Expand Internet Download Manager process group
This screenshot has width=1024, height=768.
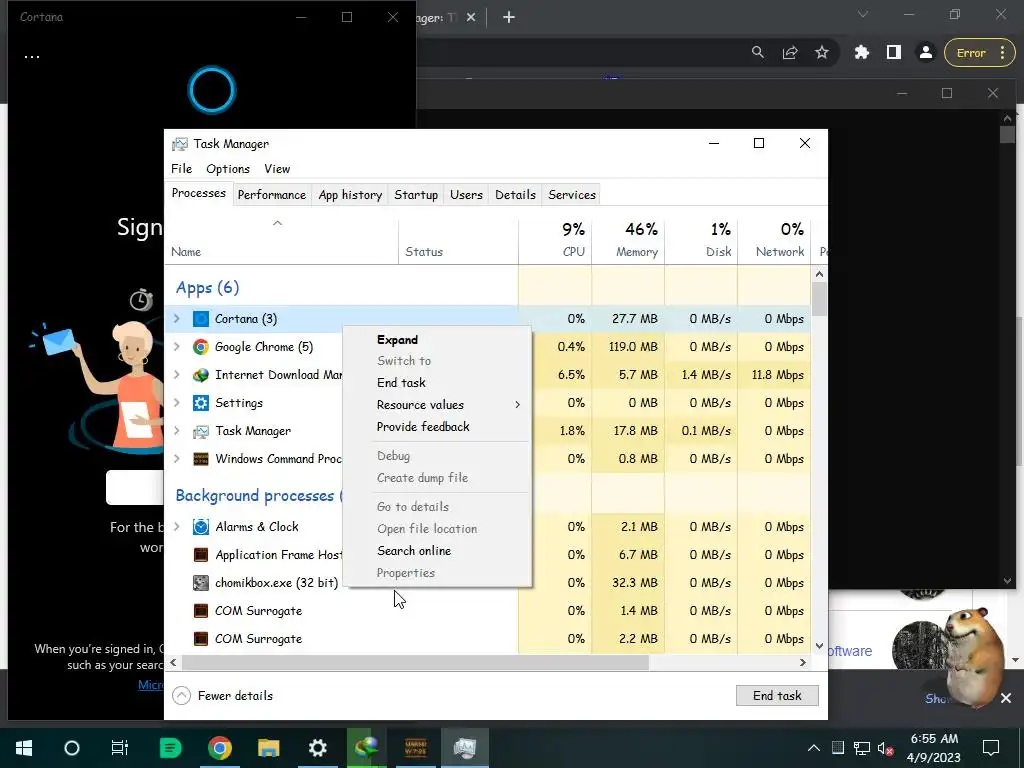[177, 375]
